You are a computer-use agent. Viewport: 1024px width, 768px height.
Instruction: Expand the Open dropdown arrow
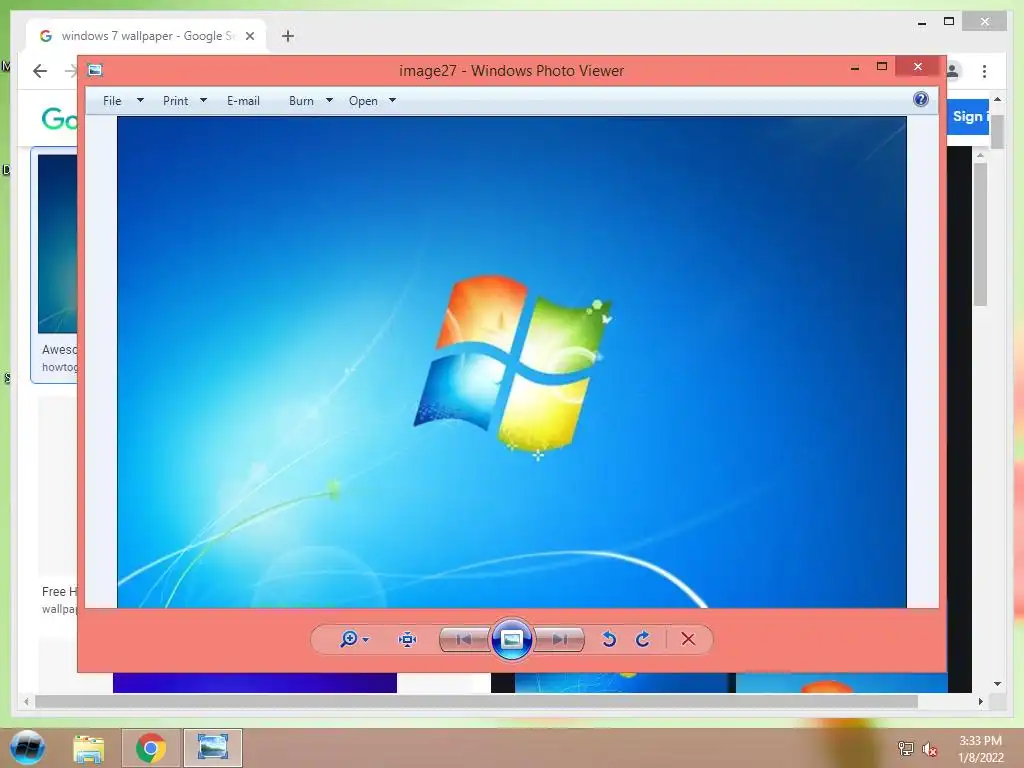392,101
